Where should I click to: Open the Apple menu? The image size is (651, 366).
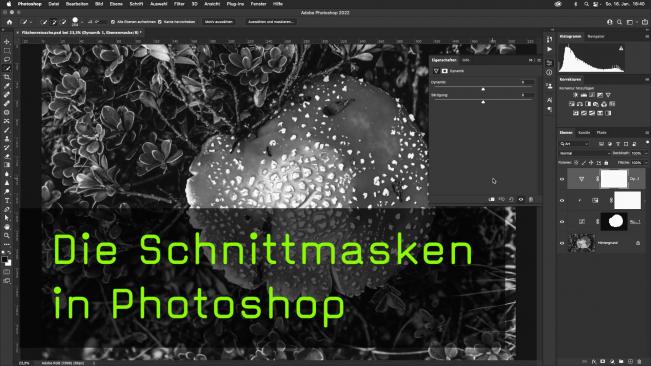8,4
